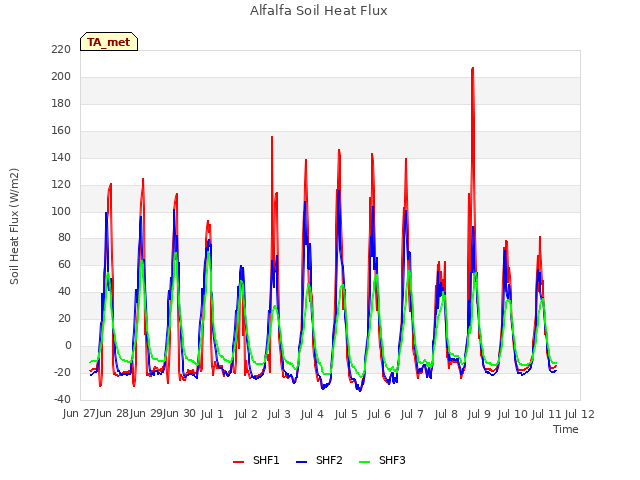Screen dimensions: 640x480
Task: Click the Jul 11 x-axis label
Action: [546, 414]
